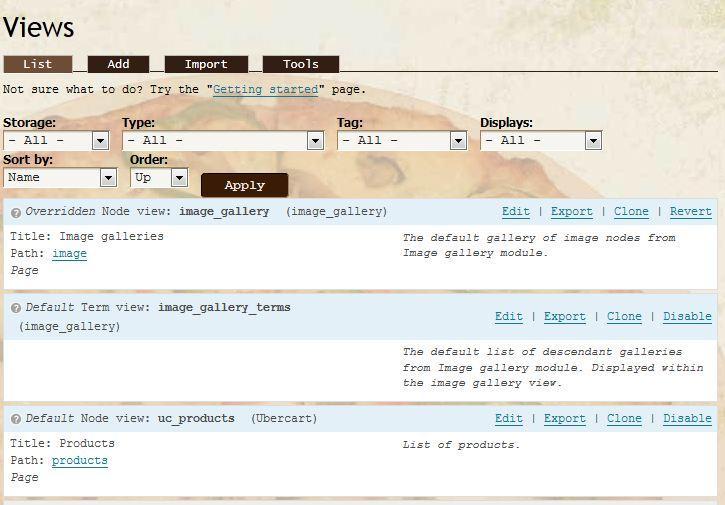Export the image_gallery view

[571, 212]
